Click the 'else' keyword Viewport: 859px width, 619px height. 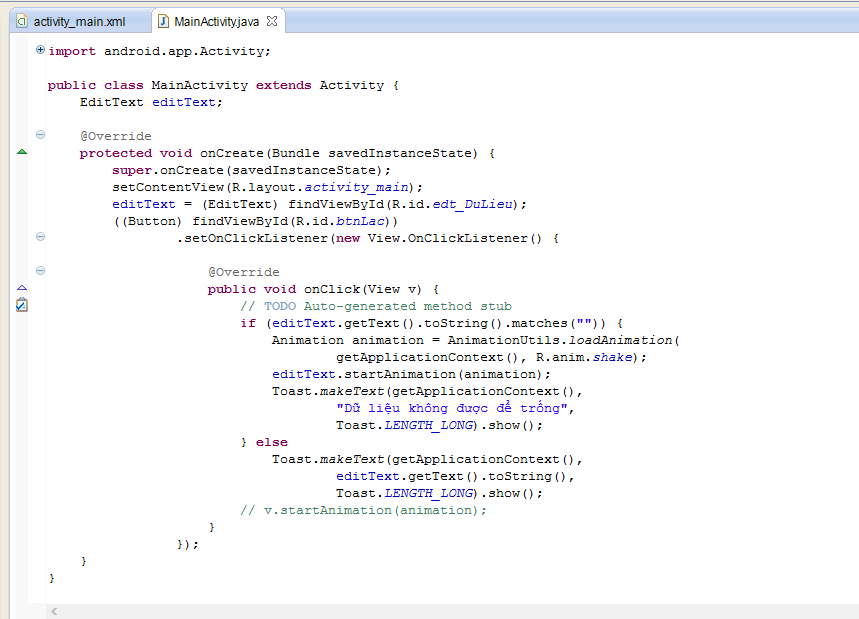pyautogui.click(x=272, y=442)
